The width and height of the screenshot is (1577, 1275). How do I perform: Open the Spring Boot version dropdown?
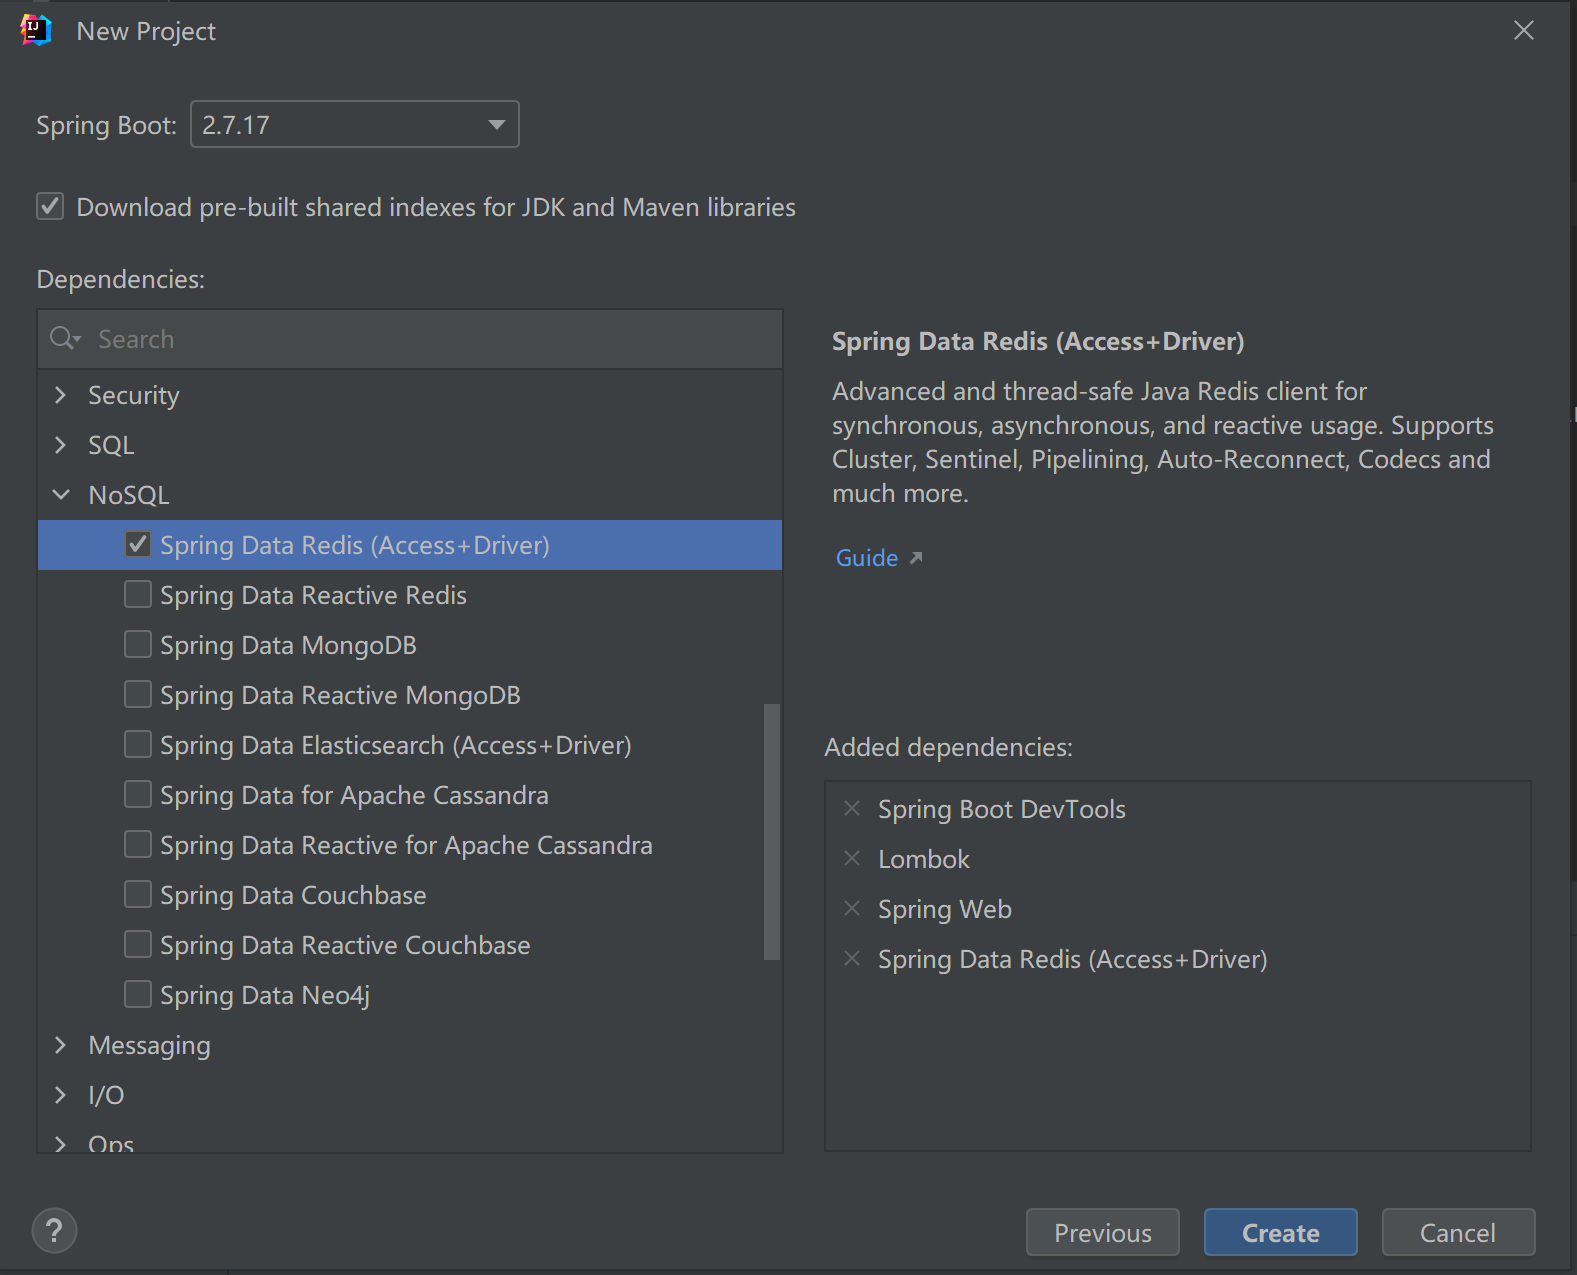355,125
